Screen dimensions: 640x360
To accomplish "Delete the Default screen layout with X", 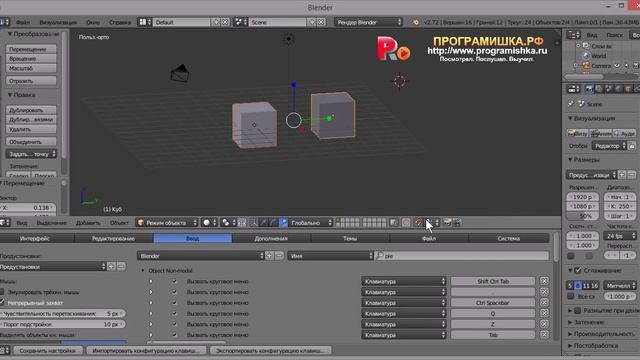I will pos(225,22).
